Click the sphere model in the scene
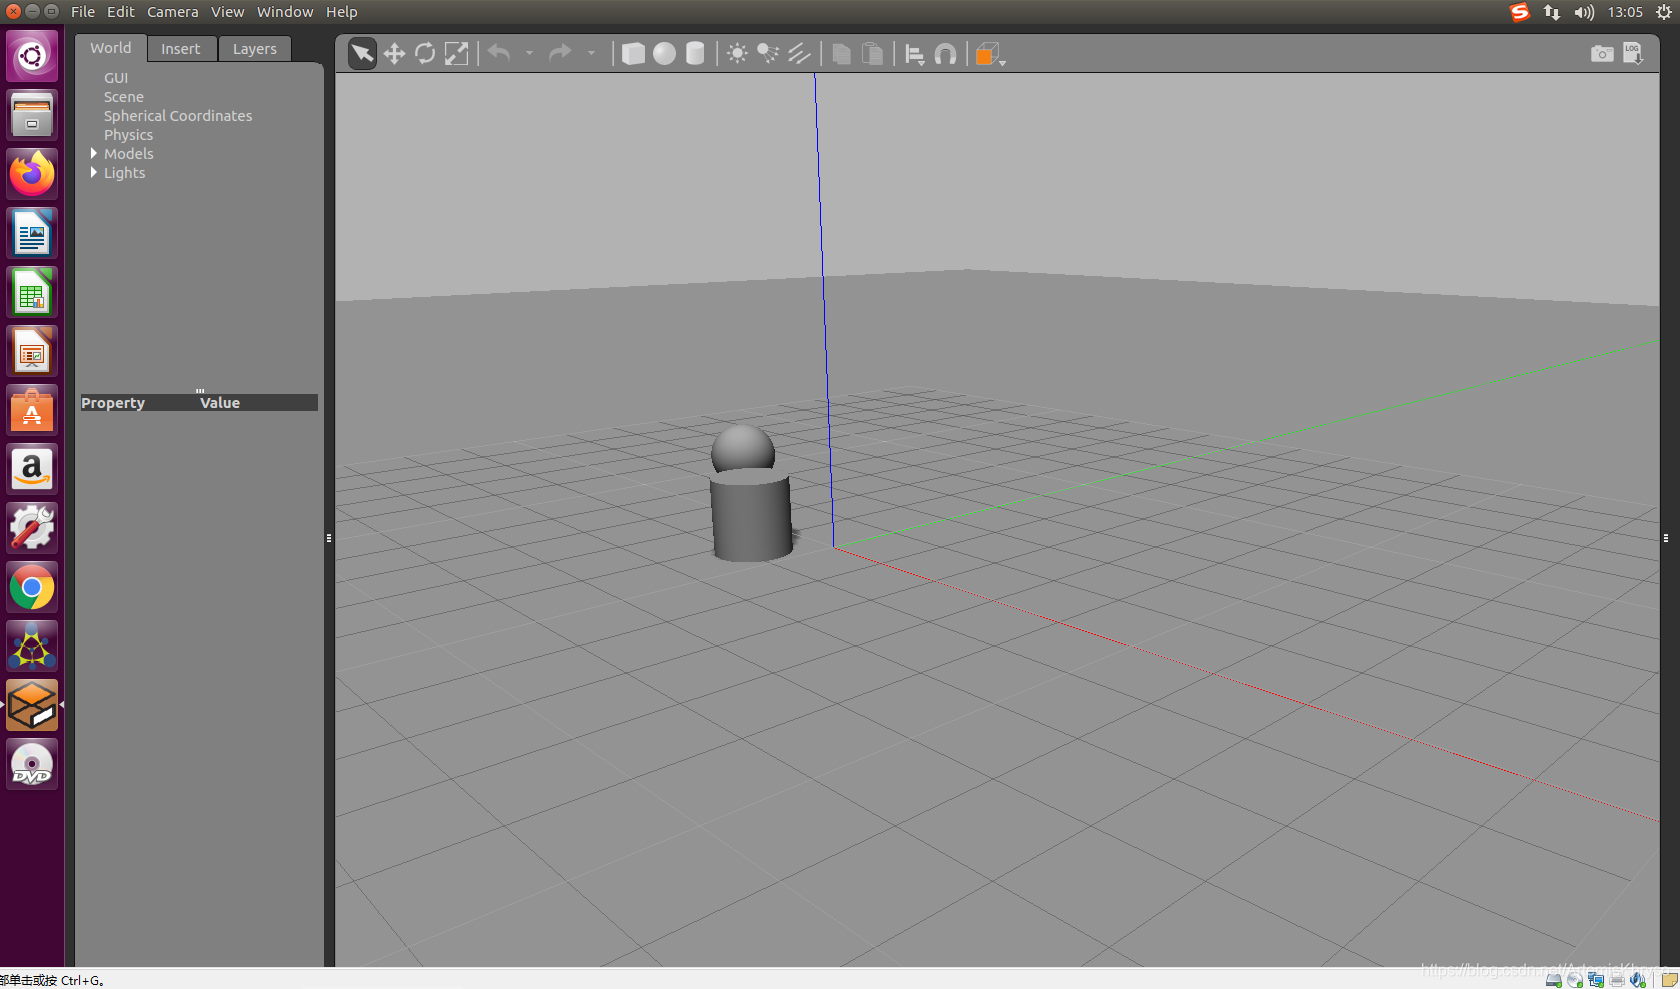The image size is (1680, 989). [x=743, y=446]
